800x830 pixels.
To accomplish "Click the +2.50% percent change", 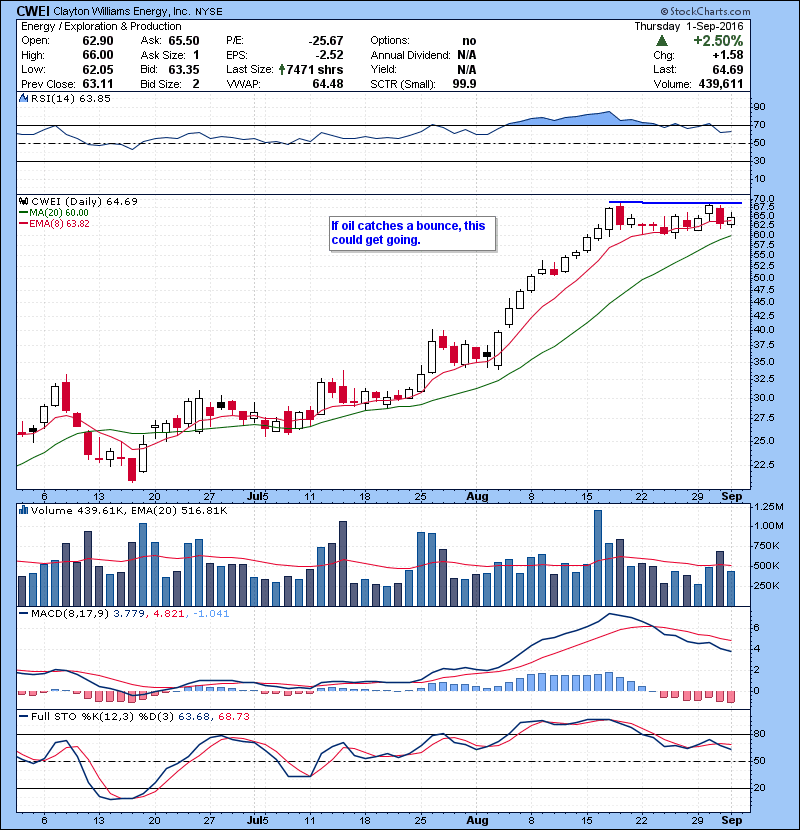I will click(718, 41).
